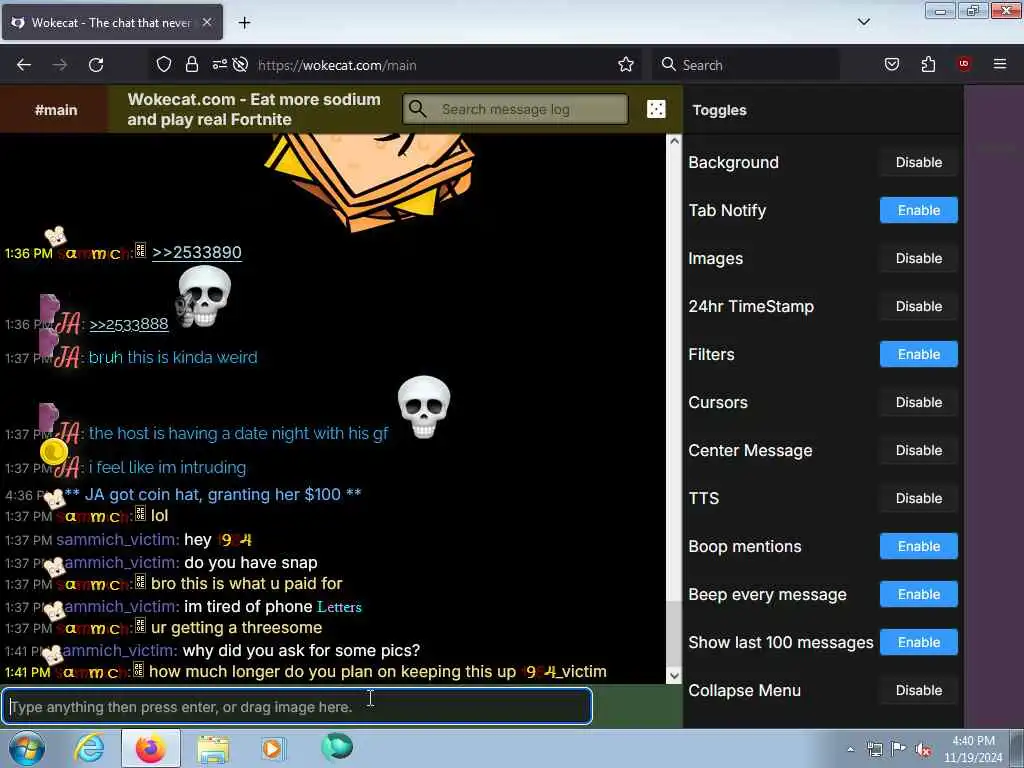Image resolution: width=1024 pixels, height=768 pixels.
Task: Click the muted volume tray icon
Action: pos(923,750)
